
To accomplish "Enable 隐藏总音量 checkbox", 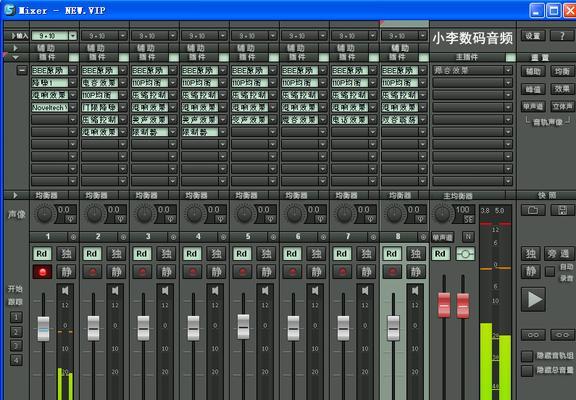I will pyautogui.click(x=527, y=370).
